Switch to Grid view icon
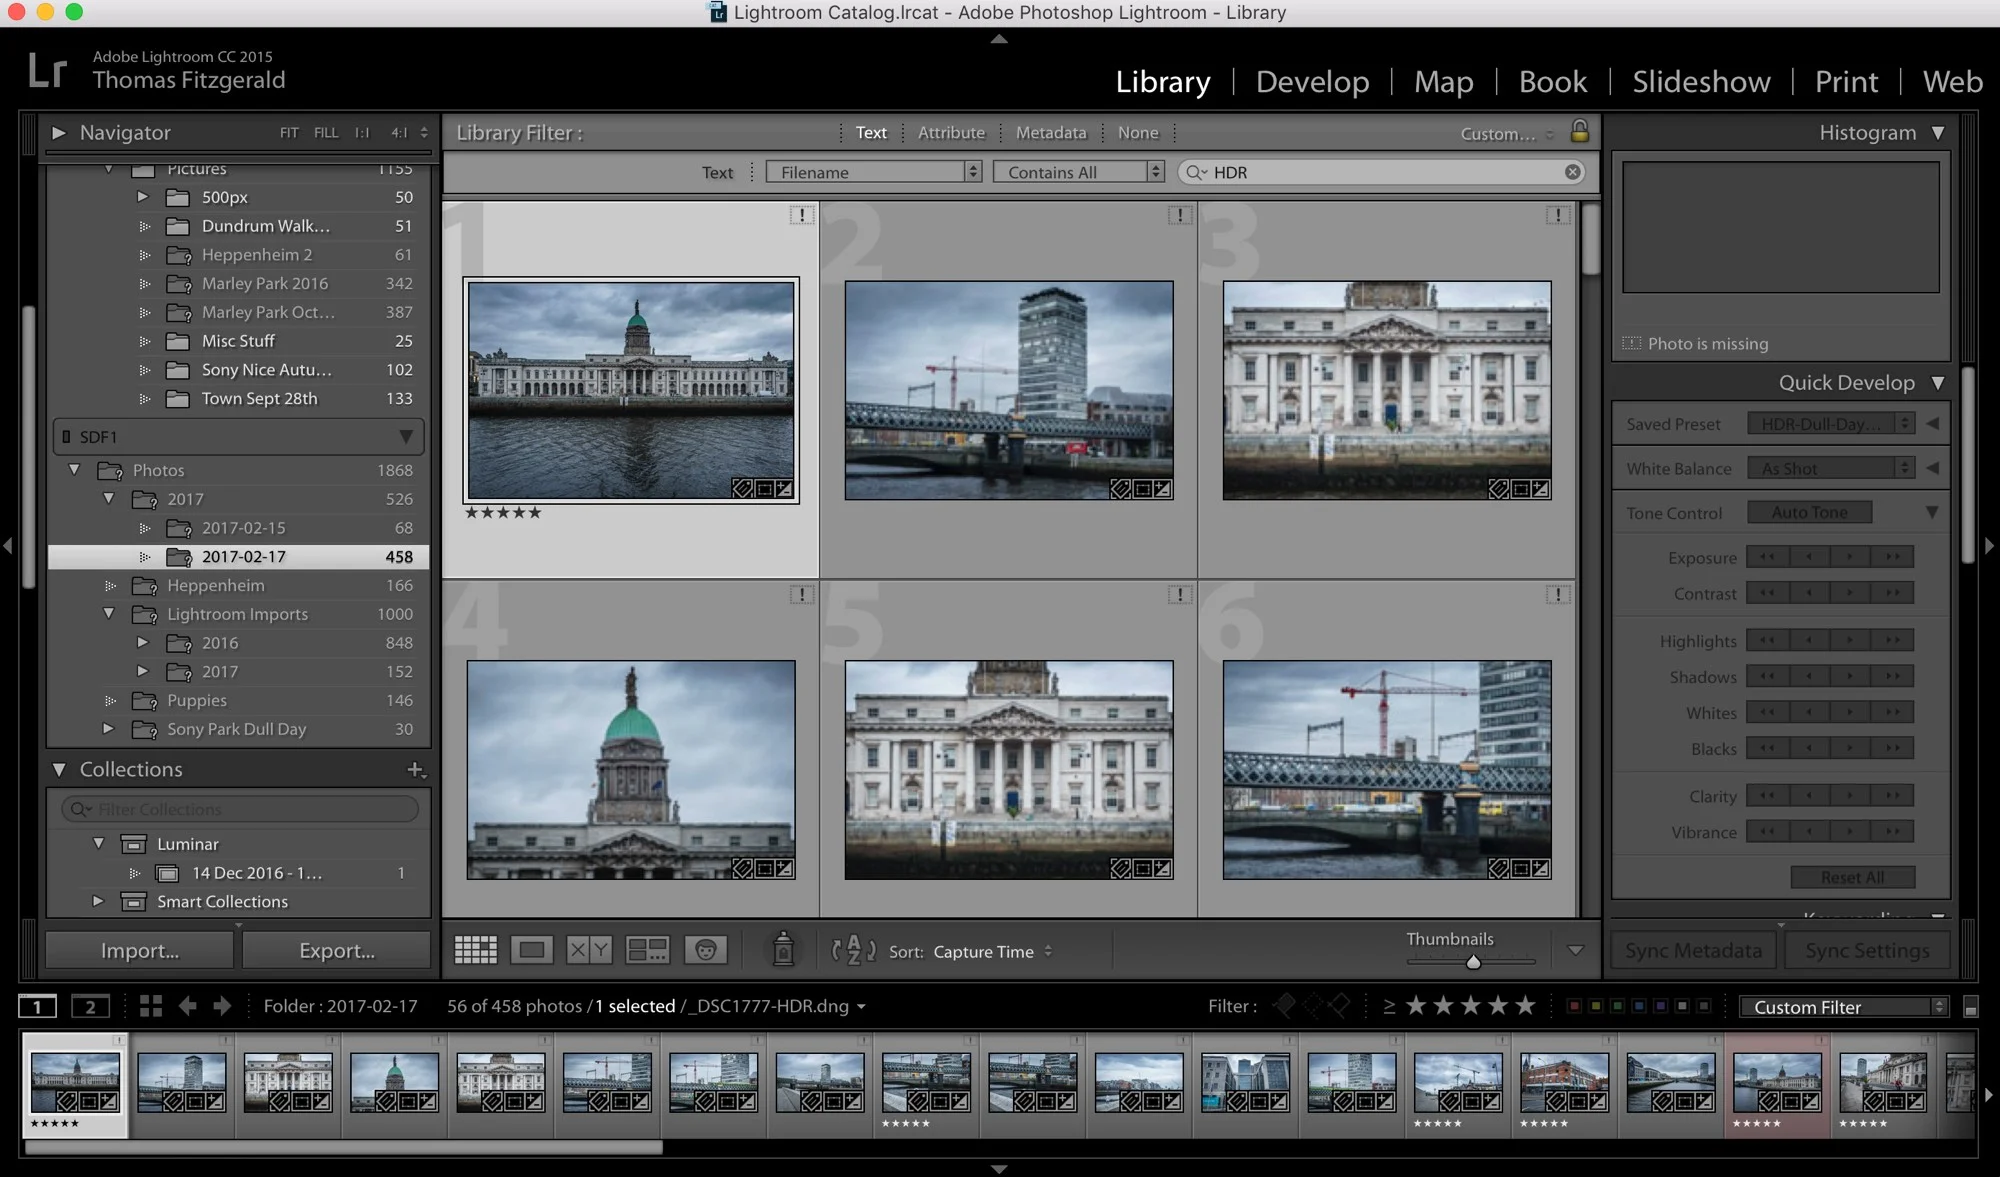2000x1177 pixels. click(x=475, y=950)
